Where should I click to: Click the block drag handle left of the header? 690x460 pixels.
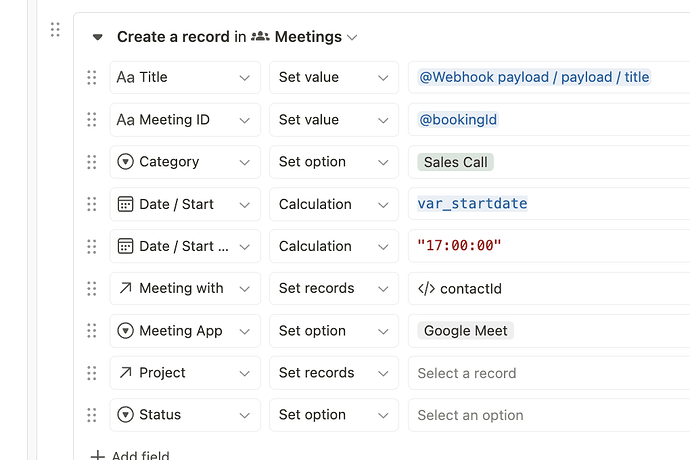[55, 29]
